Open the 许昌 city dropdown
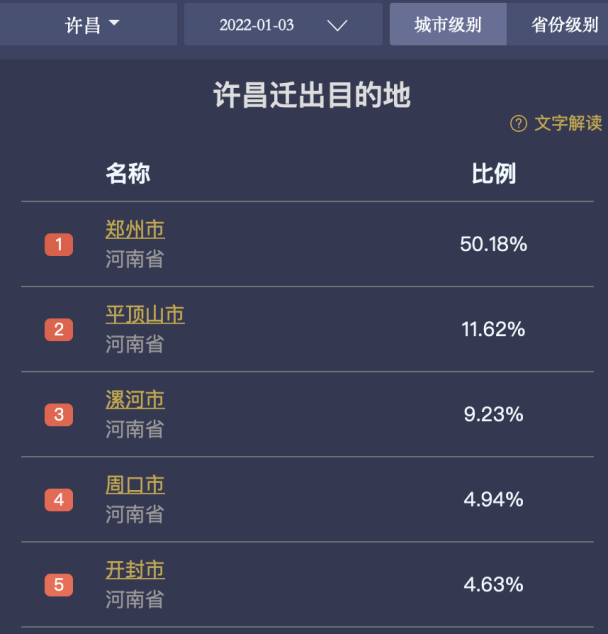Screen dimensions: 608x634 coord(88,24)
